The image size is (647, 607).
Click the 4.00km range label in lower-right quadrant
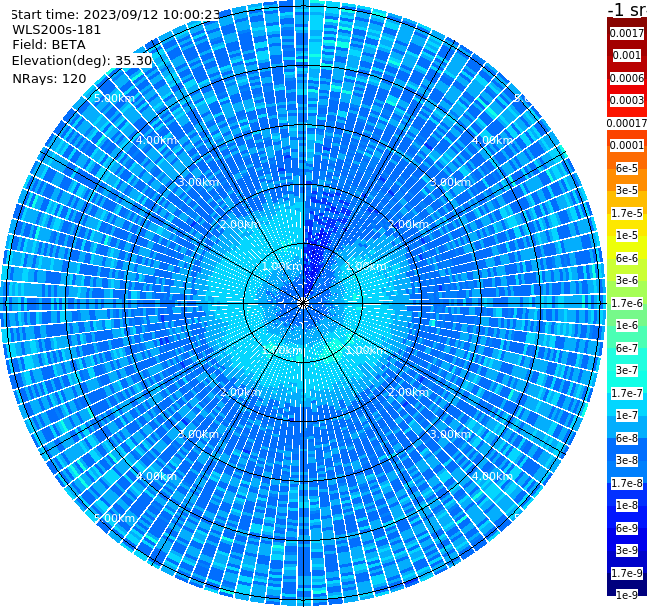(492, 476)
